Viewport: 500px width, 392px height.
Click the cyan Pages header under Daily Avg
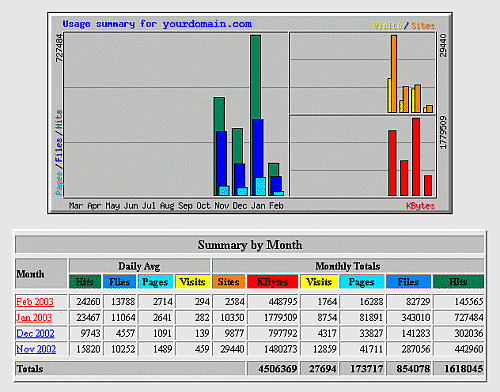pos(155,282)
